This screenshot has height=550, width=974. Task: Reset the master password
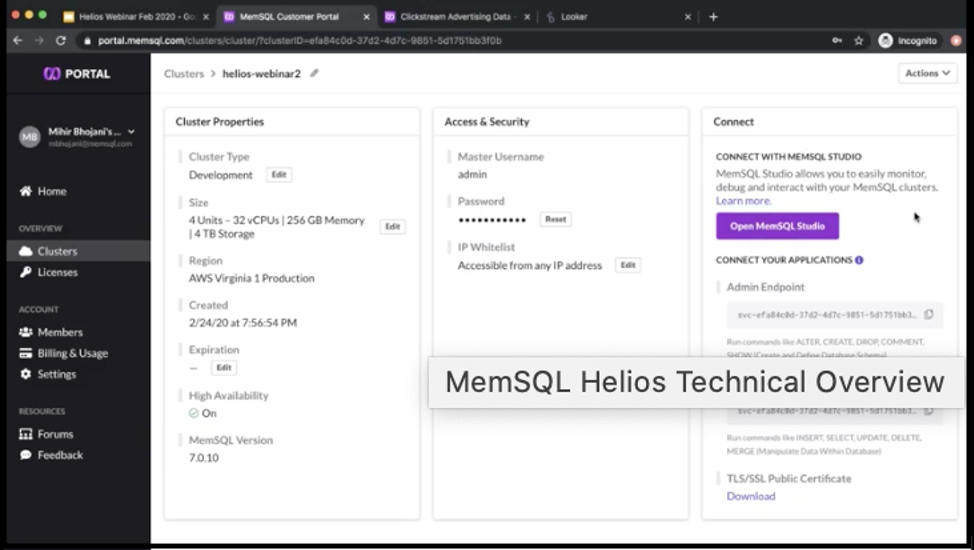pyautogui.click(x=555, y=219)
